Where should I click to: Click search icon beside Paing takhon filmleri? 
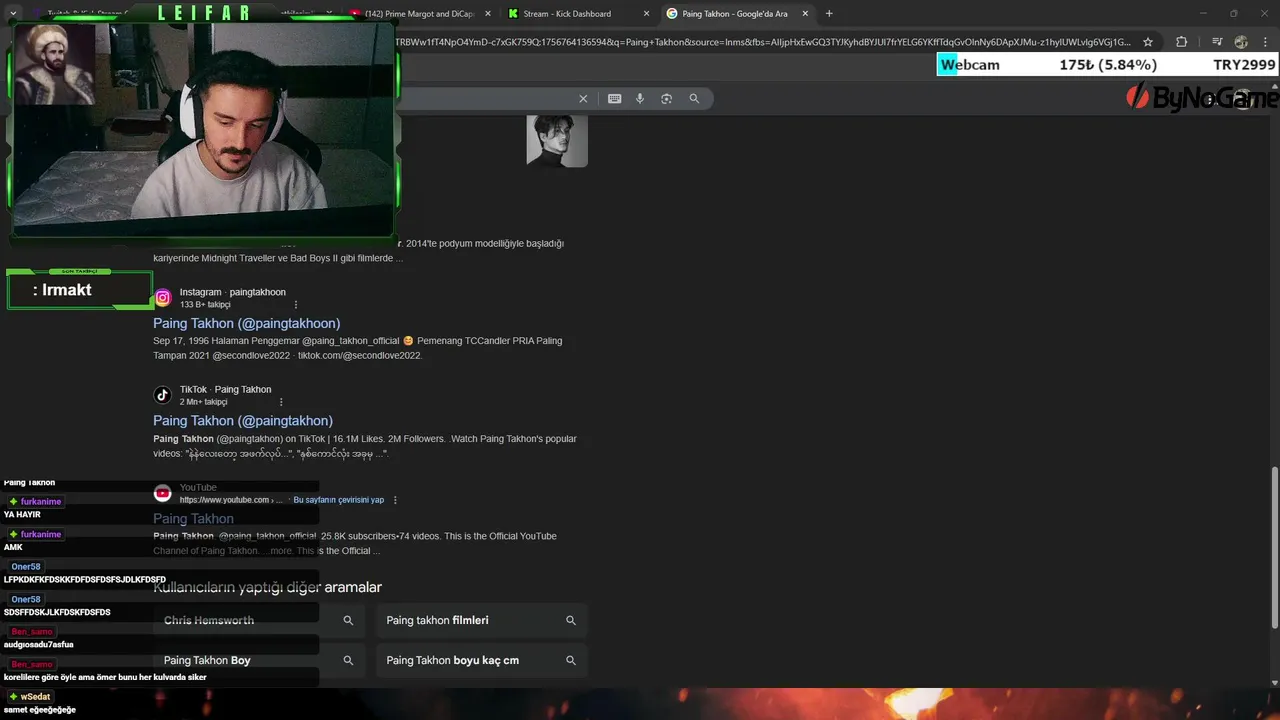[x=571, y=620]
